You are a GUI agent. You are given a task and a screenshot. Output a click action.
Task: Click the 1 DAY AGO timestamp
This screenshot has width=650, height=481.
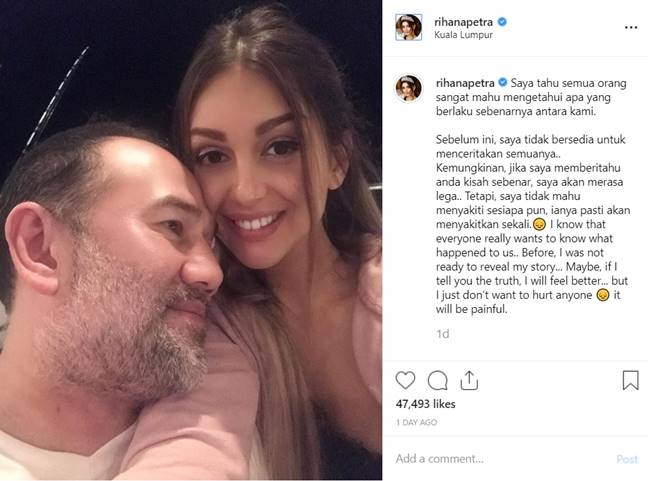(415, 422)
